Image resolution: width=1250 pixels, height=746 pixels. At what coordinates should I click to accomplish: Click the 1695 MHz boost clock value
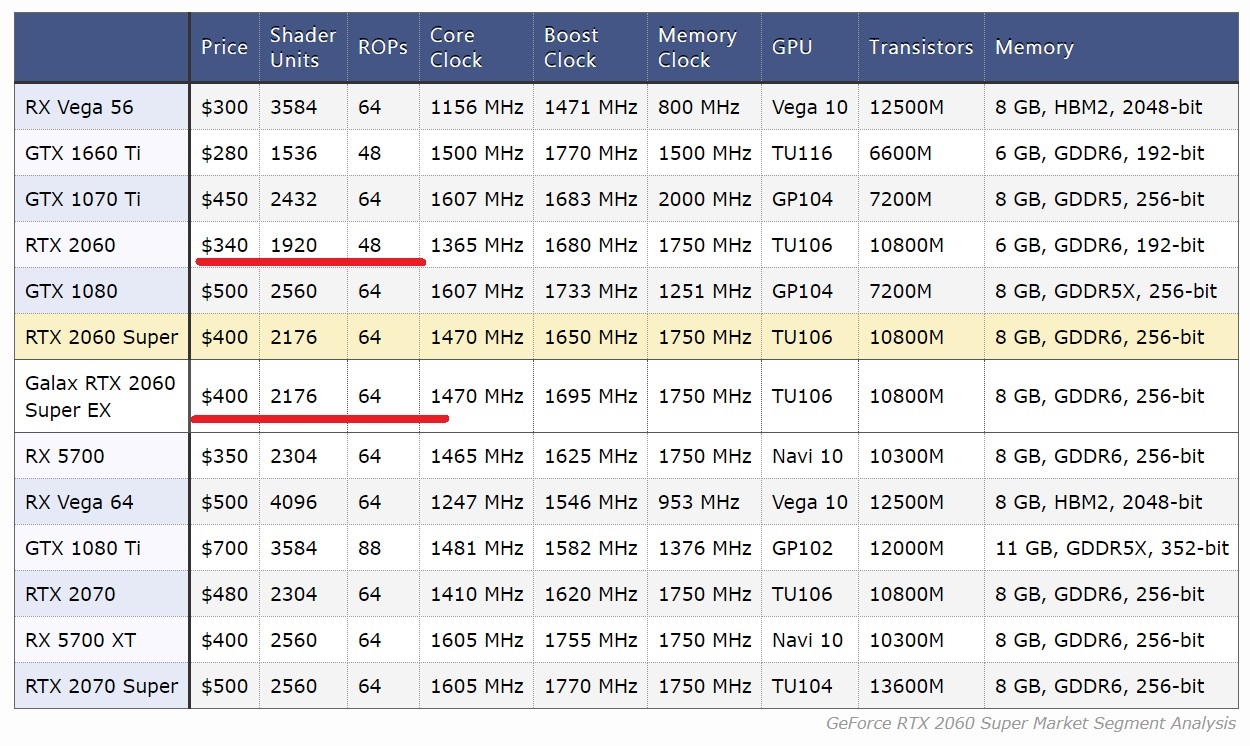click(x=590, y=396)
